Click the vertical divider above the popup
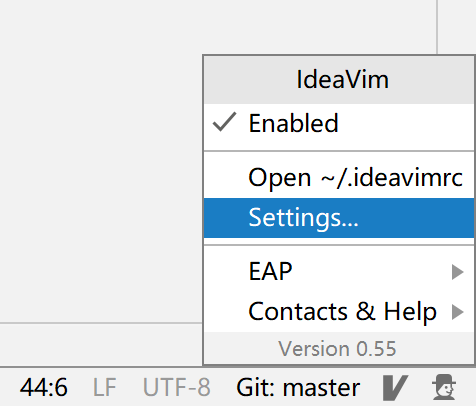The image size is (476, 406). tap(437, 27)
